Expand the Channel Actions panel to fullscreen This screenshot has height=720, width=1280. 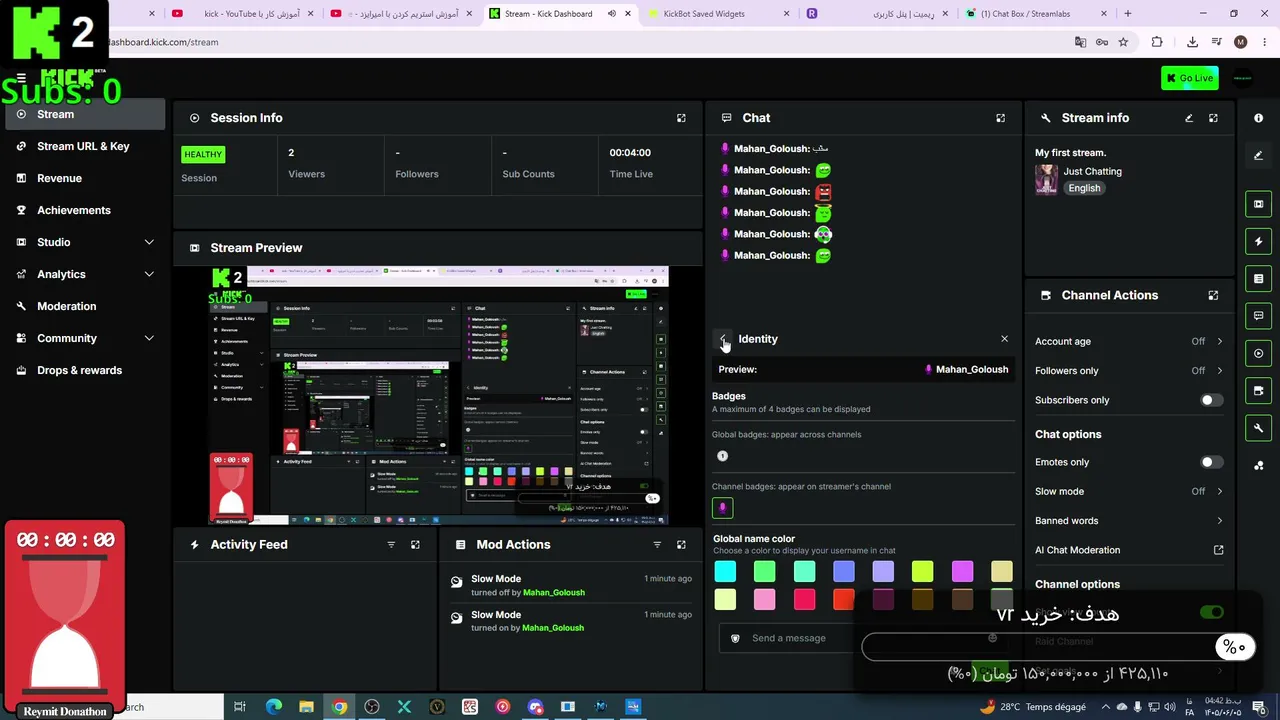tap(1213, 296)
